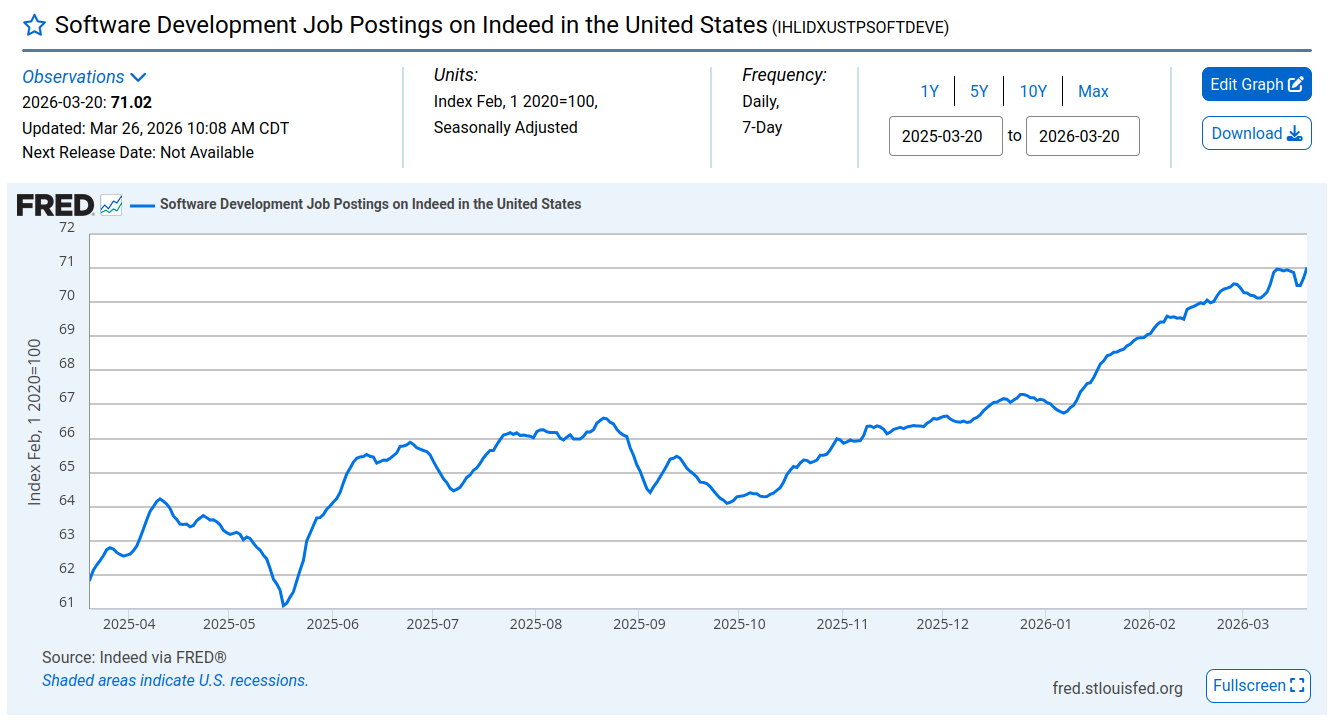Click the 'Daily,' frequency value

click(760, 102)
